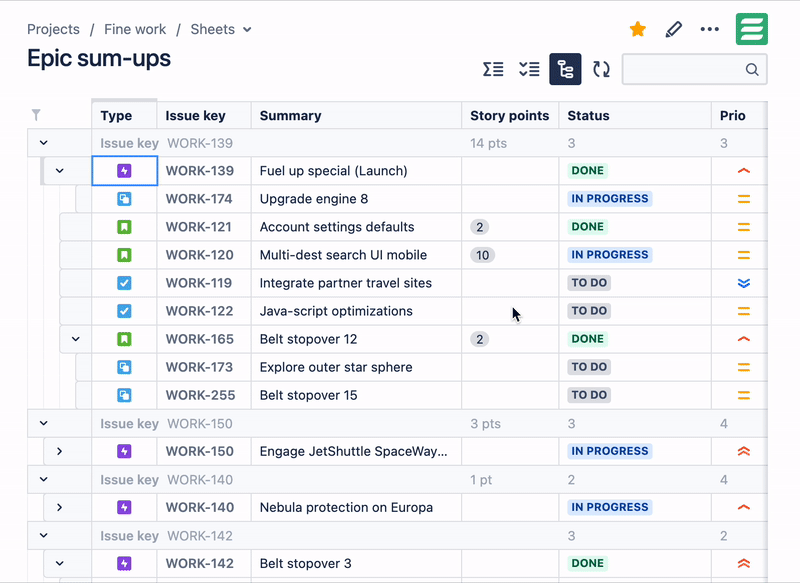Click summary 'Java-script optimizations'

336,311
